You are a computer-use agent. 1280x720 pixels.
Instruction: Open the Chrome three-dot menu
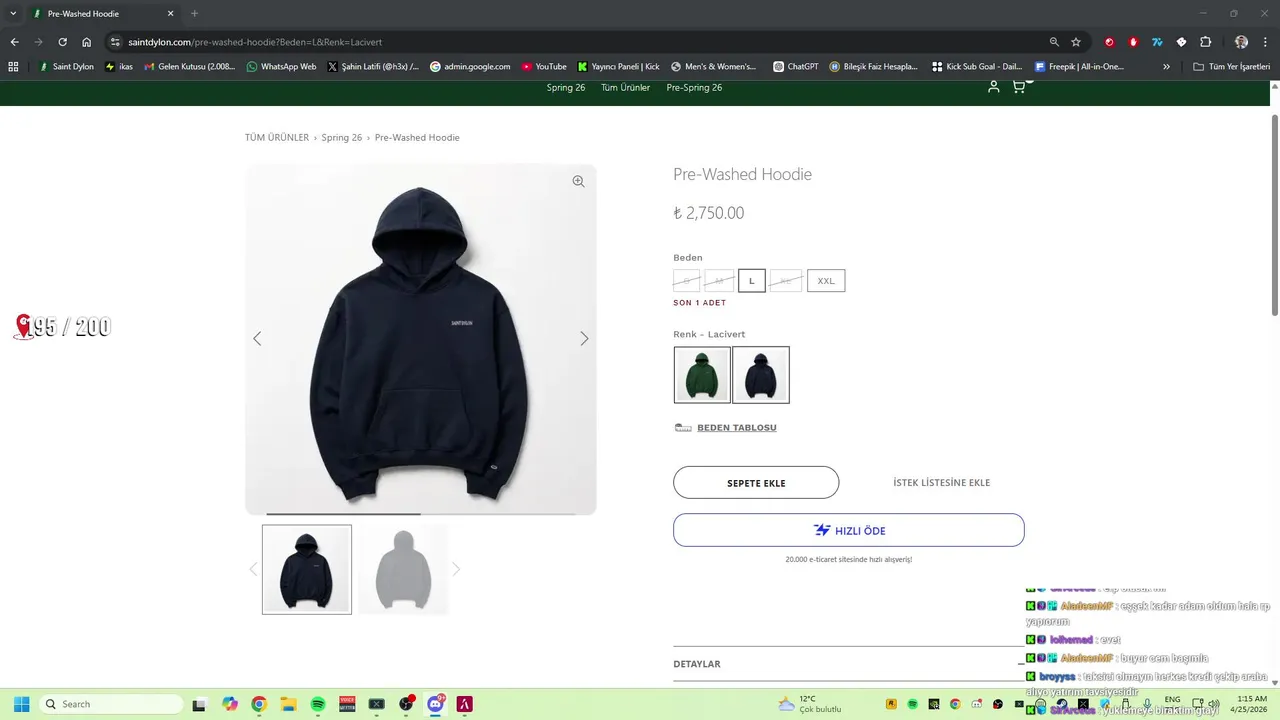click(1264, 42)
